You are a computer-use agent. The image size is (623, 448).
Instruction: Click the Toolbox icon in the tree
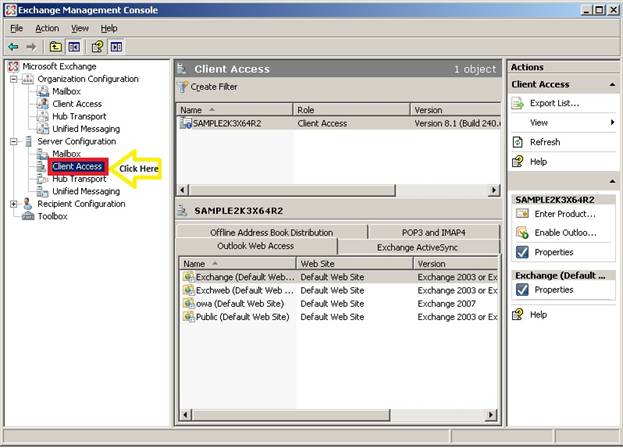[x=28, y=216]
